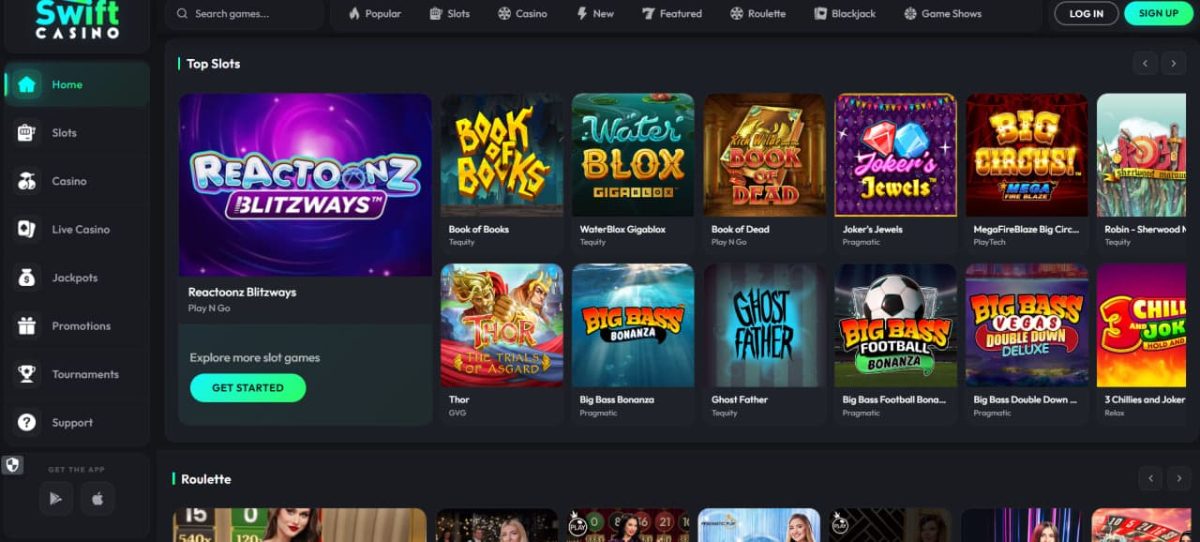This screenshot has width=1200, height=542.
Task: Click the Slots machine icon in sidebar
Action: [x=27, y=133]
